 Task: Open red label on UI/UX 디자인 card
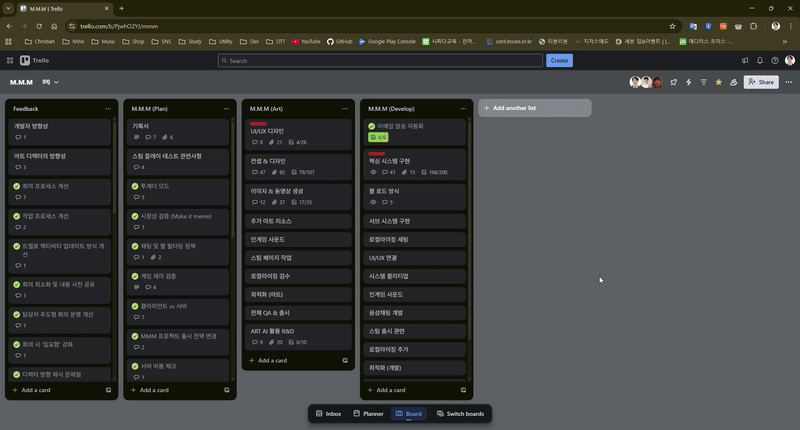click(x=258, y=123)
